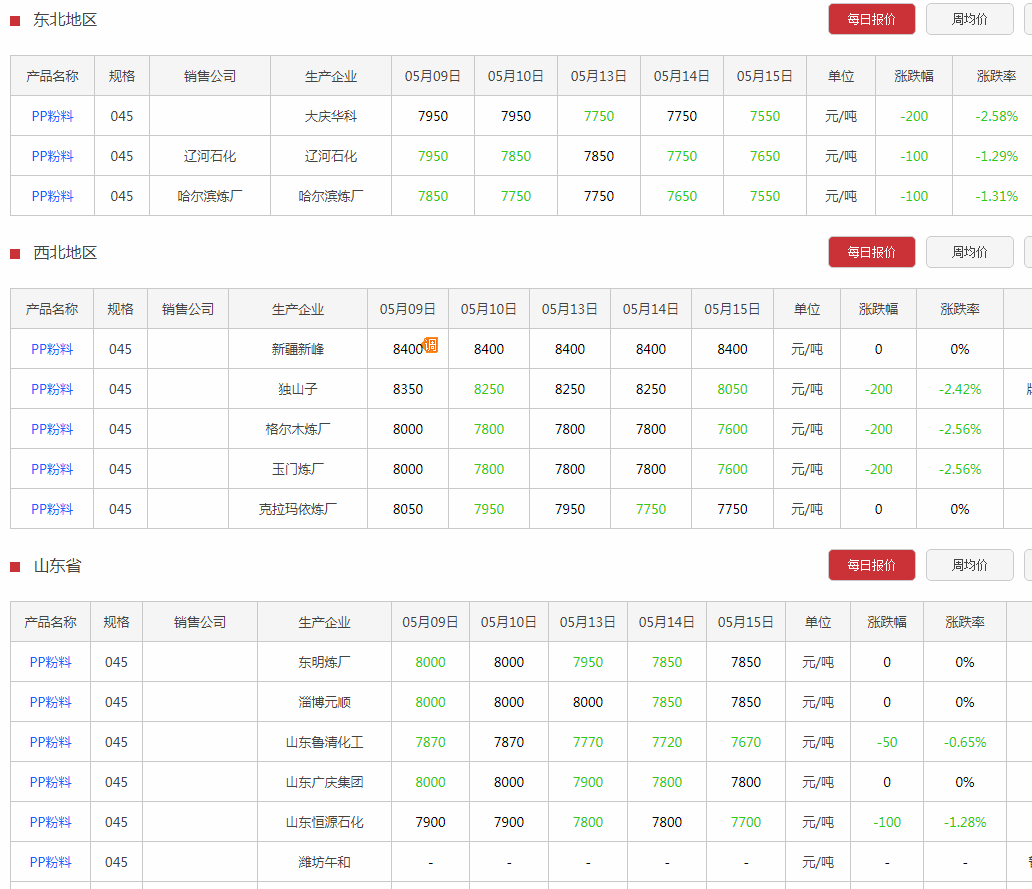1032x889 pixels.
Task: Select 每日报价 tab in 山东省 section
Action: click(x=871, y=565)
